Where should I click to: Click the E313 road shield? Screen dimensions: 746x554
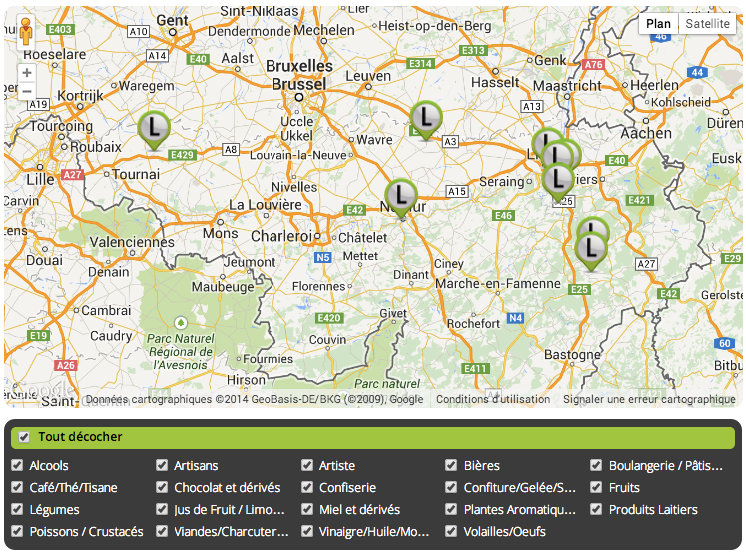[473, 50]
